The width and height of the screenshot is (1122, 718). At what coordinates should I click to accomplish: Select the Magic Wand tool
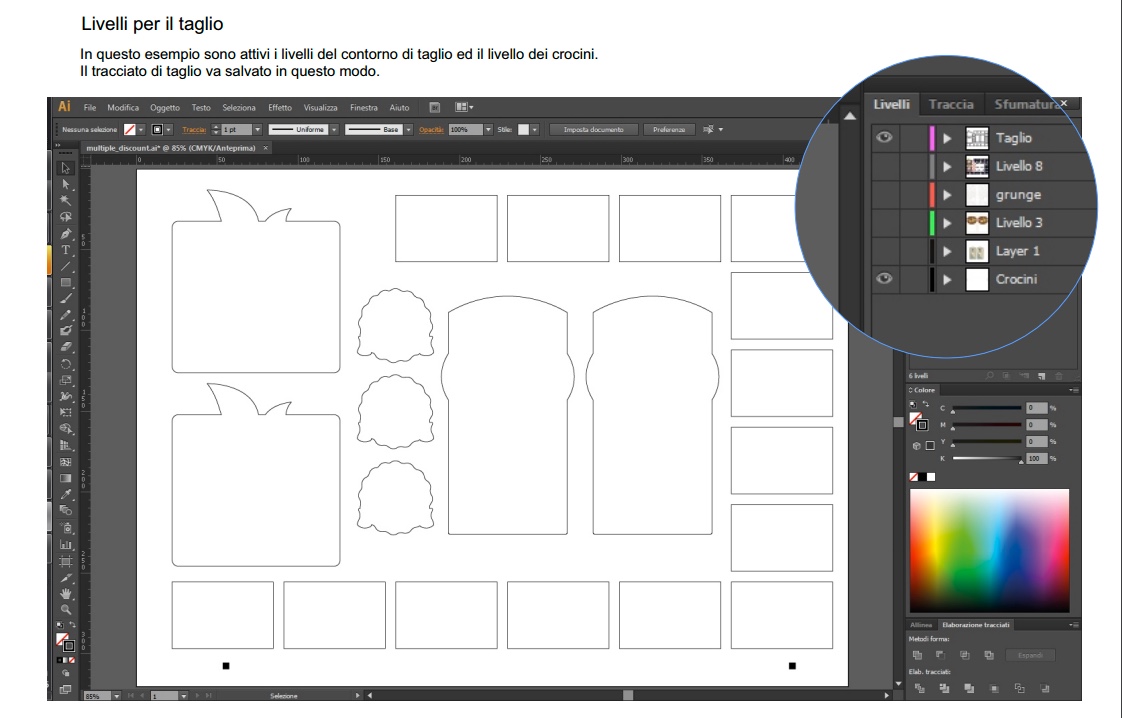(66, 200)
